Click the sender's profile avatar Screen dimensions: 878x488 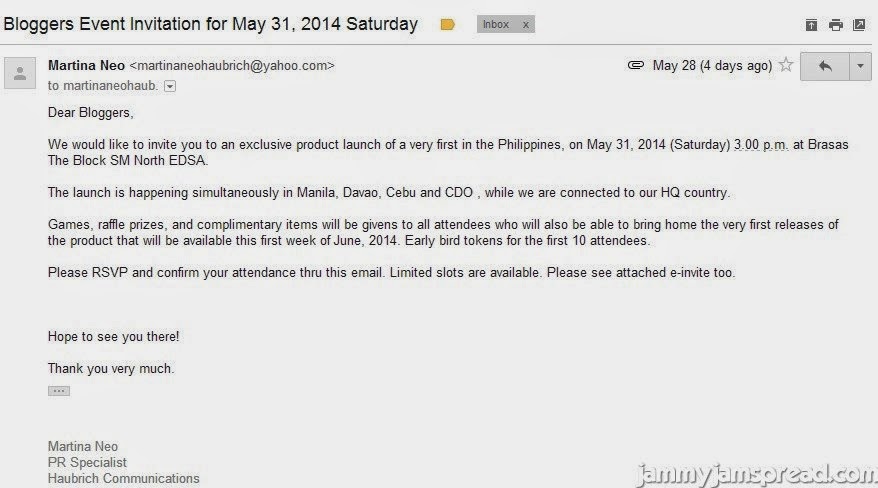20,72
